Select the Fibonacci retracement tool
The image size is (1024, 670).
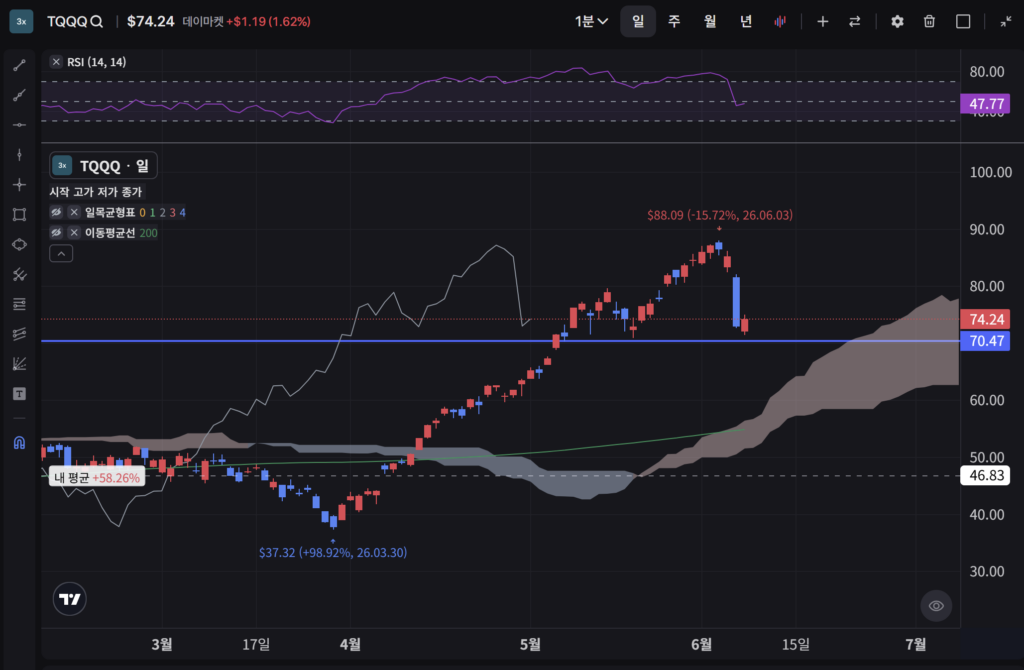coord(20,304)
